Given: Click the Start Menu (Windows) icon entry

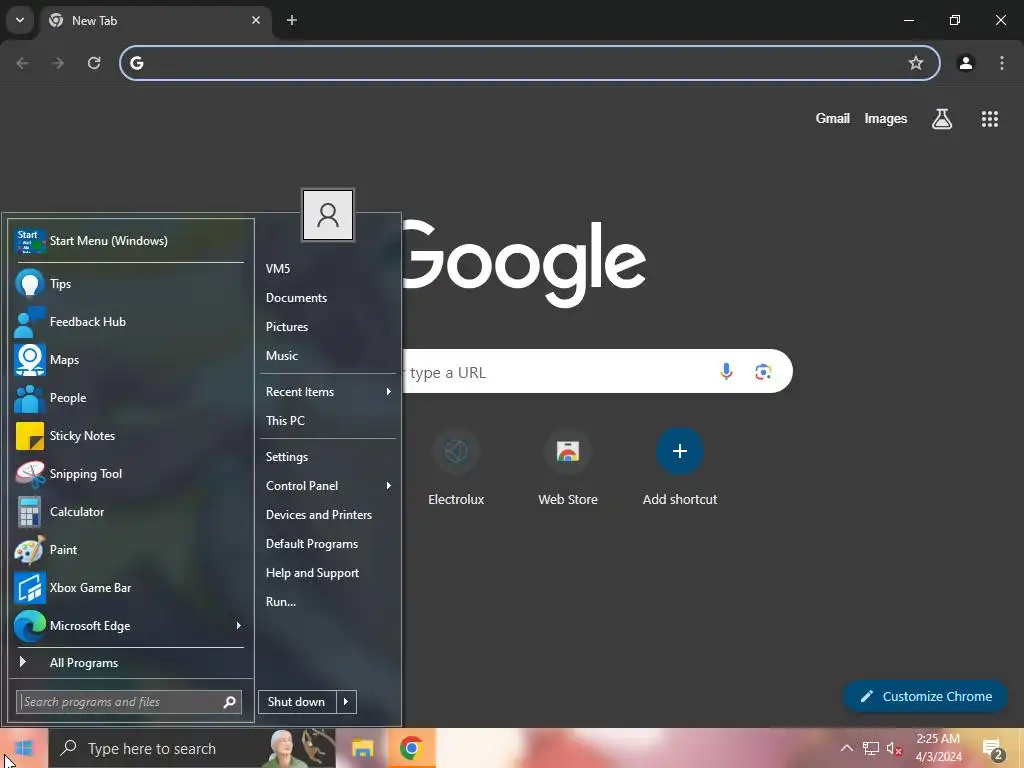Looking at the screenshot, I should [x=29, y=241].
